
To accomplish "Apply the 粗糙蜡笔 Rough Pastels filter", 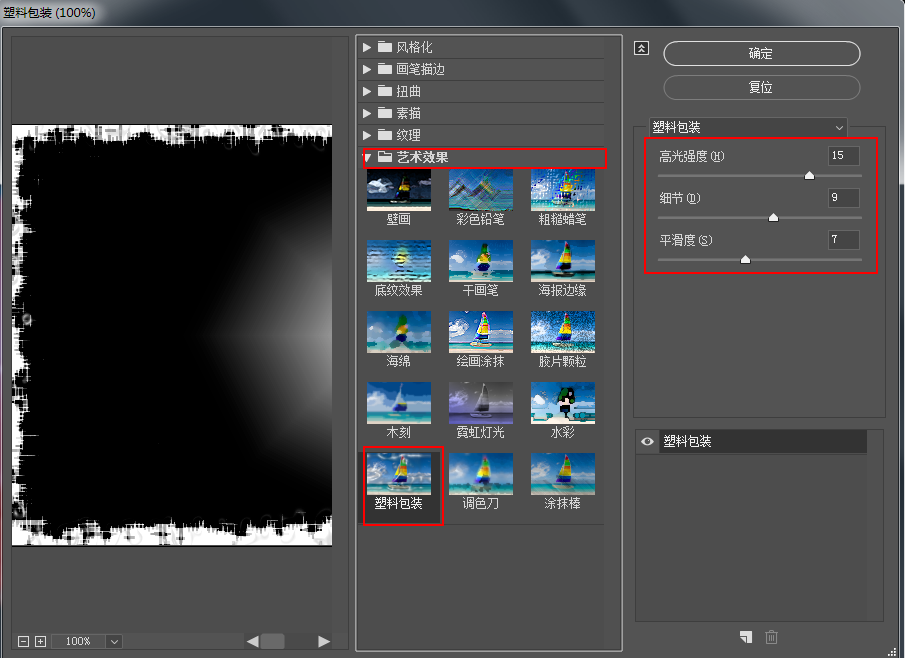I will coord(562,190).
